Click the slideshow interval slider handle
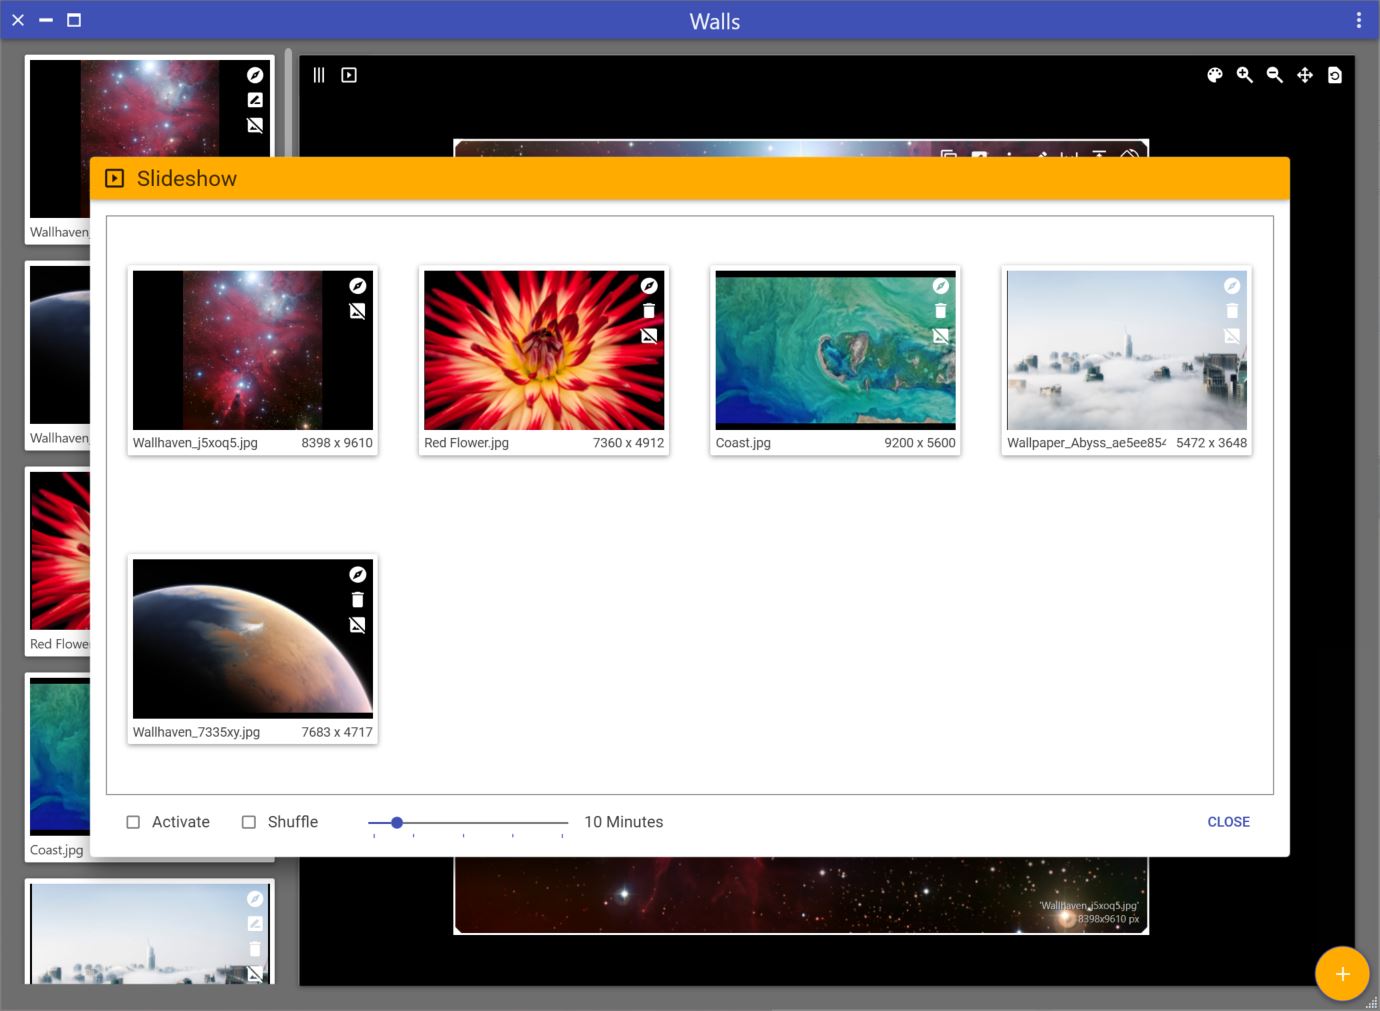This screenshot has height=1011, width=1380. pos(397,822)
